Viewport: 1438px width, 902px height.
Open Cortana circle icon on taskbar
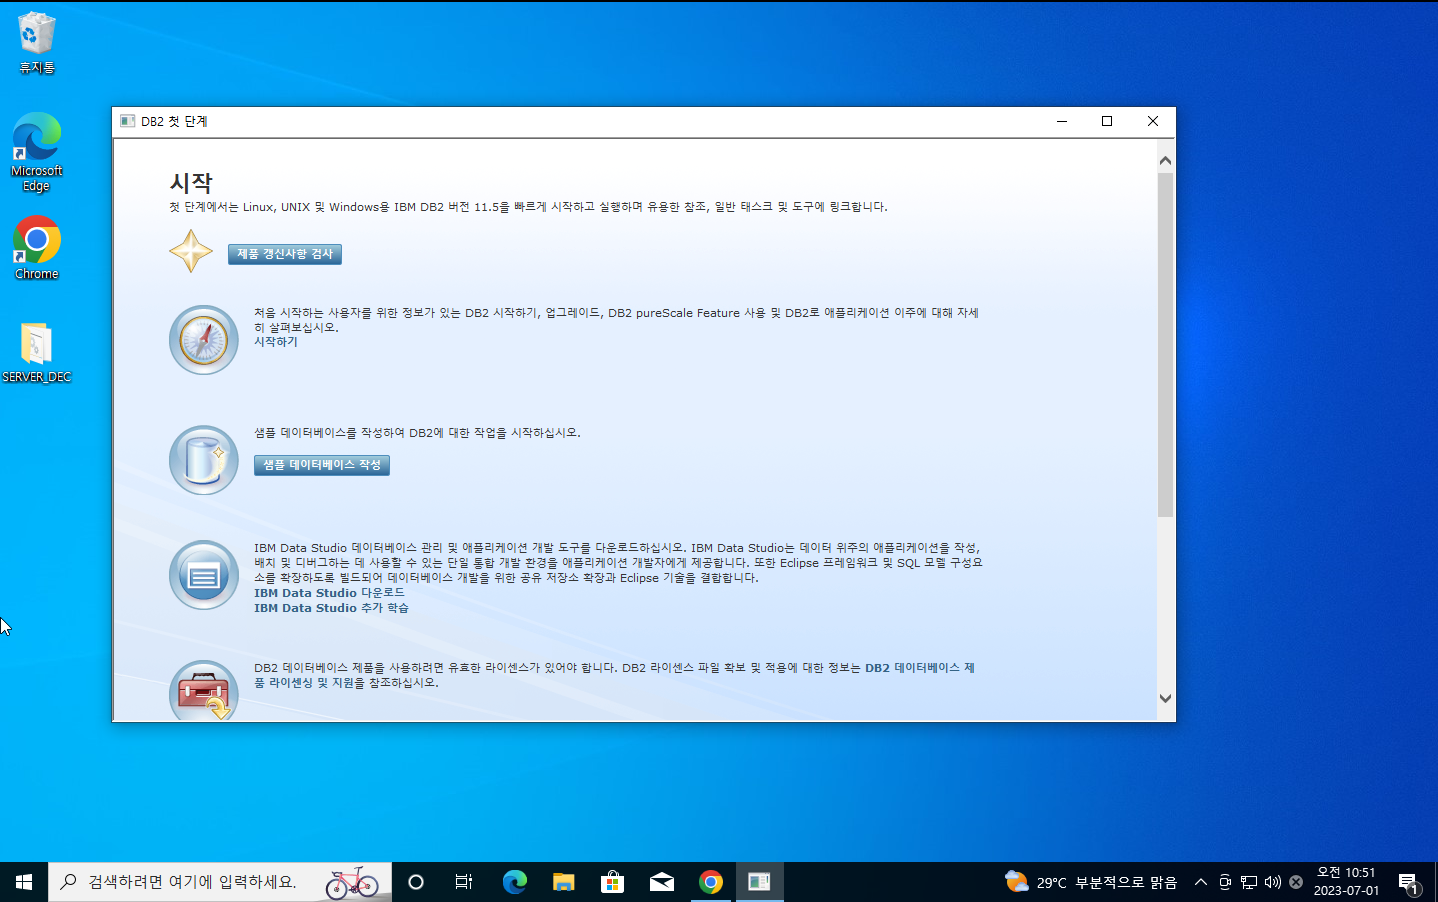[x=416, y=882]
